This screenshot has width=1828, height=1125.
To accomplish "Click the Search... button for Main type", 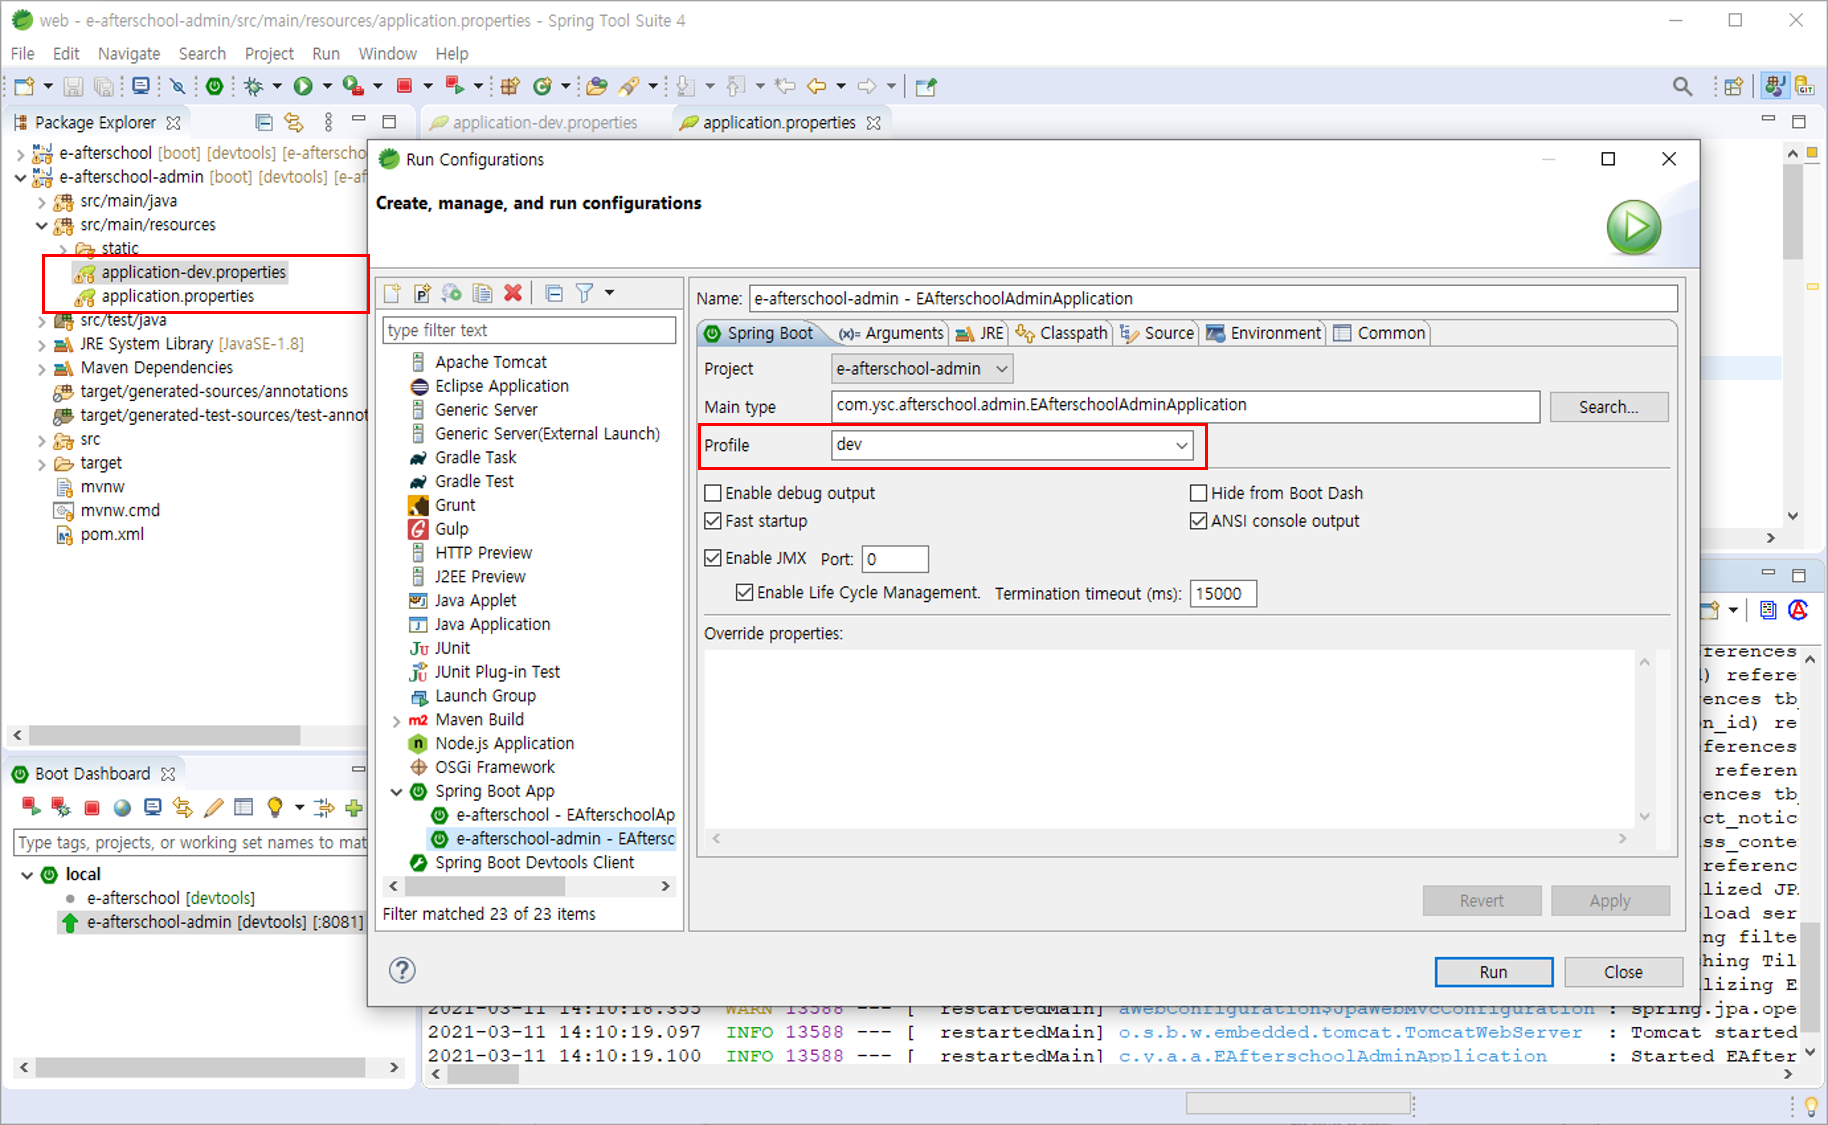I will [1608, 407].
